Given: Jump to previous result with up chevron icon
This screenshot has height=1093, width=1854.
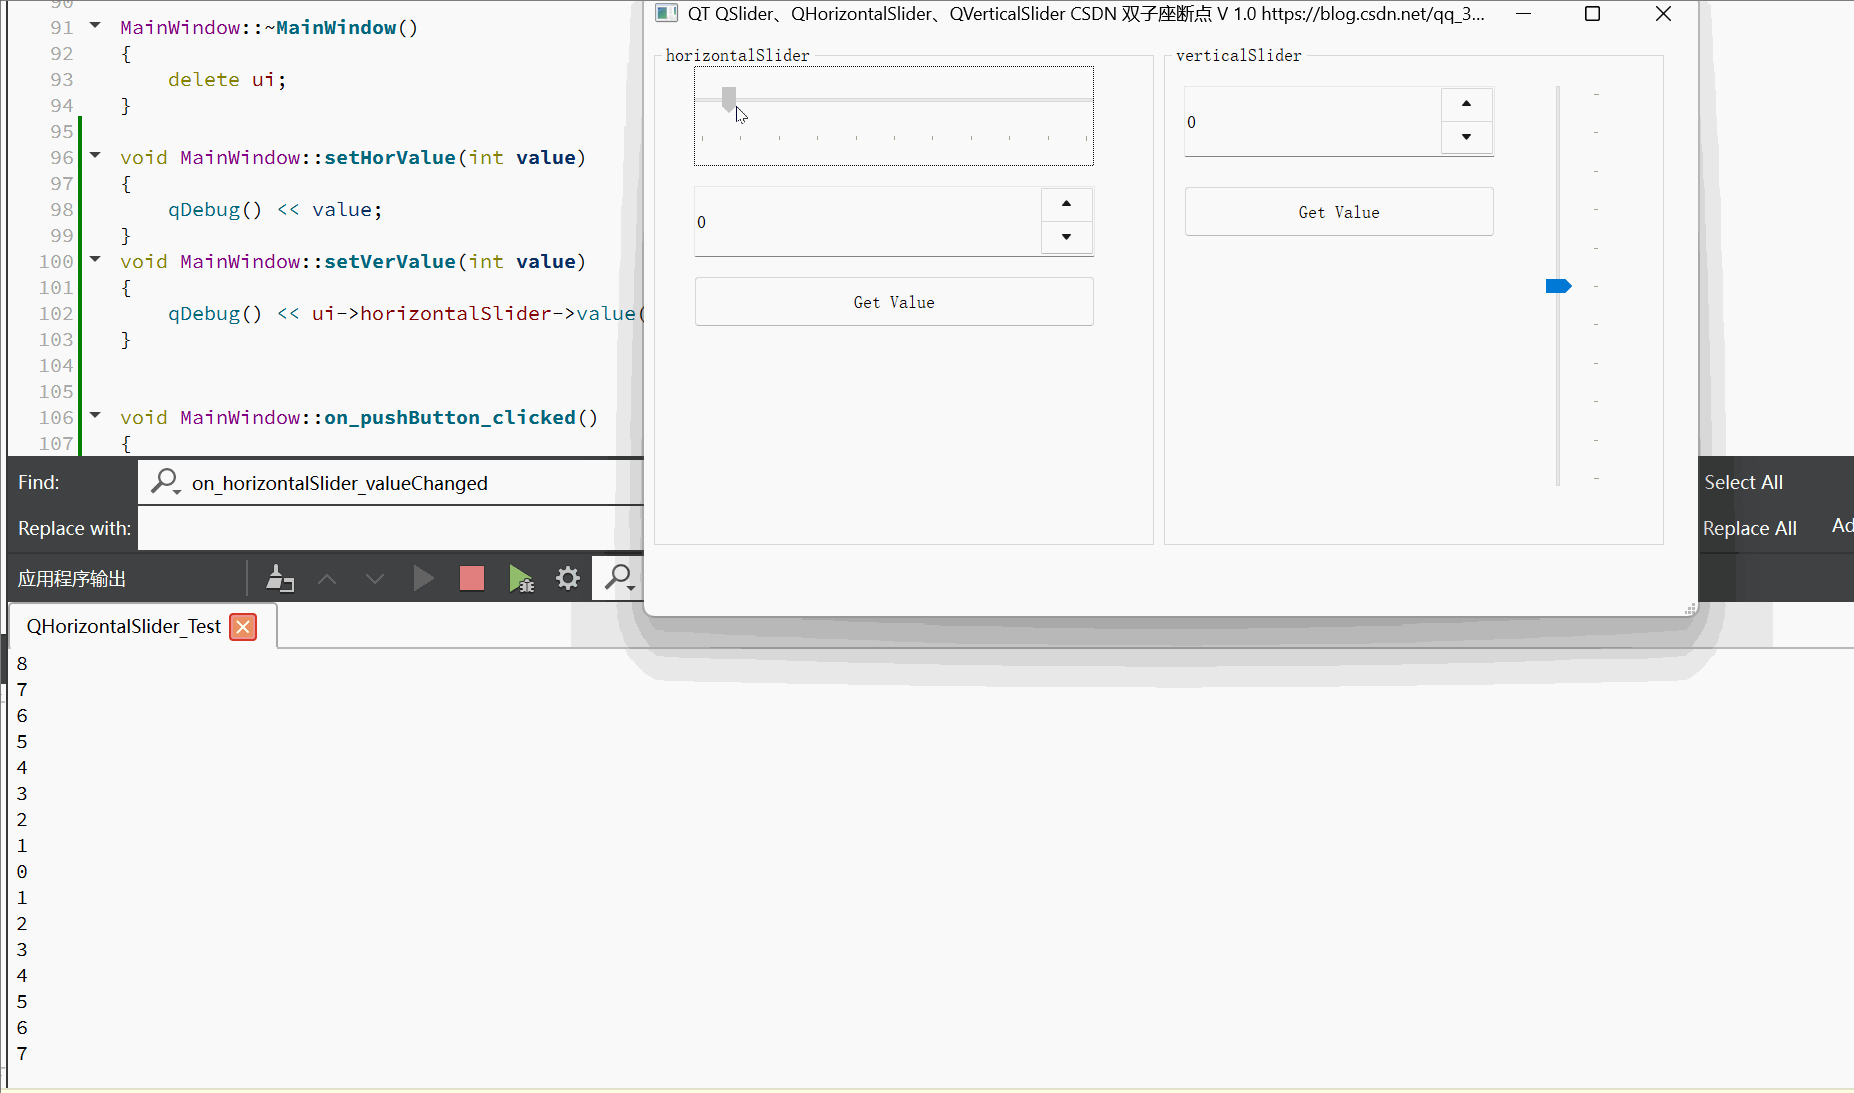Looking at the screenshot, I should click(327, 578).
